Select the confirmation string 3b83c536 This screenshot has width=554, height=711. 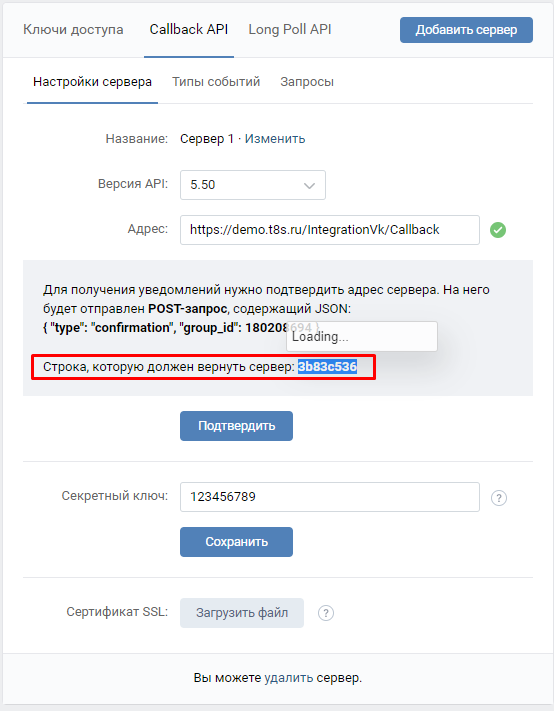327,366
